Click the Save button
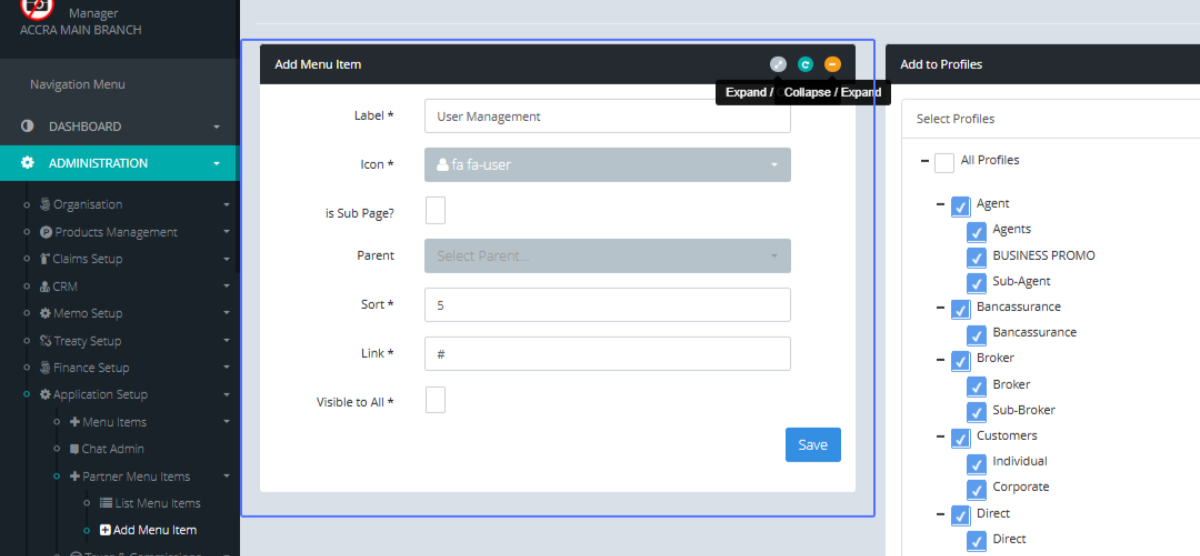 coord(812,445)
